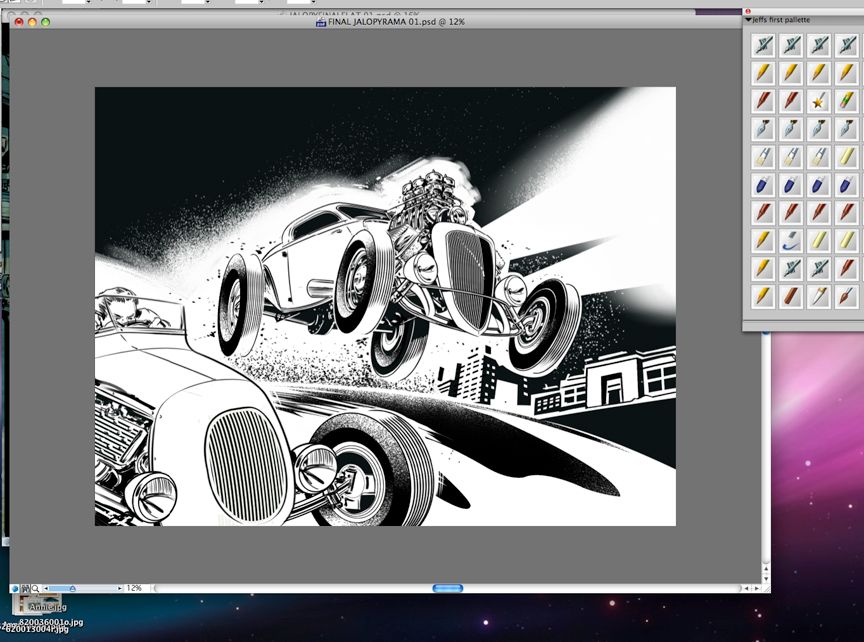Select the first palette knife in the fourth row
Image resolution: width=864 pixels, height=642 pixels.
point(763,129)
